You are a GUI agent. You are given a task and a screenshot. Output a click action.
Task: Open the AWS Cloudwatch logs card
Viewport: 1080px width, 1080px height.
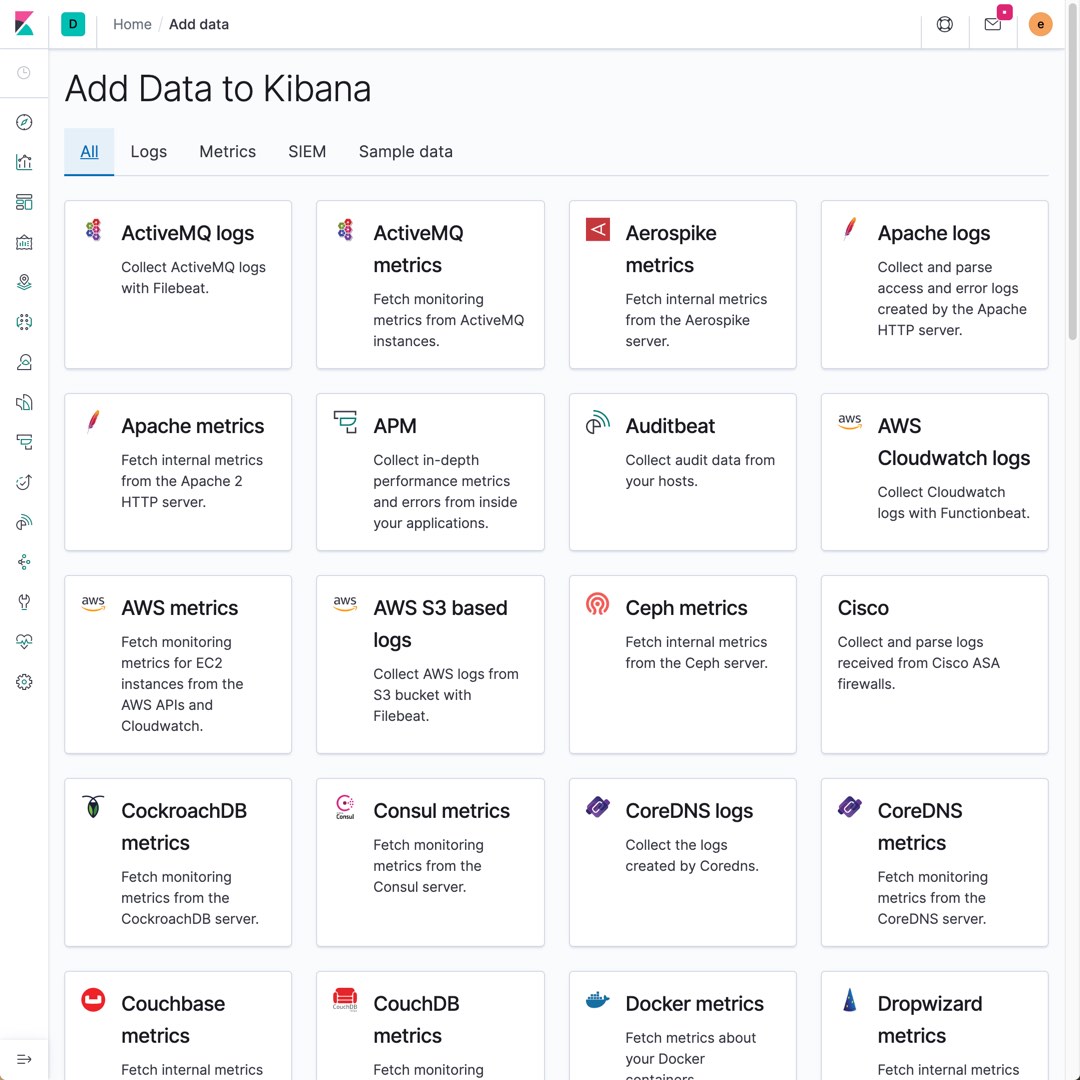pyautogui.click(x=935, y=472)
